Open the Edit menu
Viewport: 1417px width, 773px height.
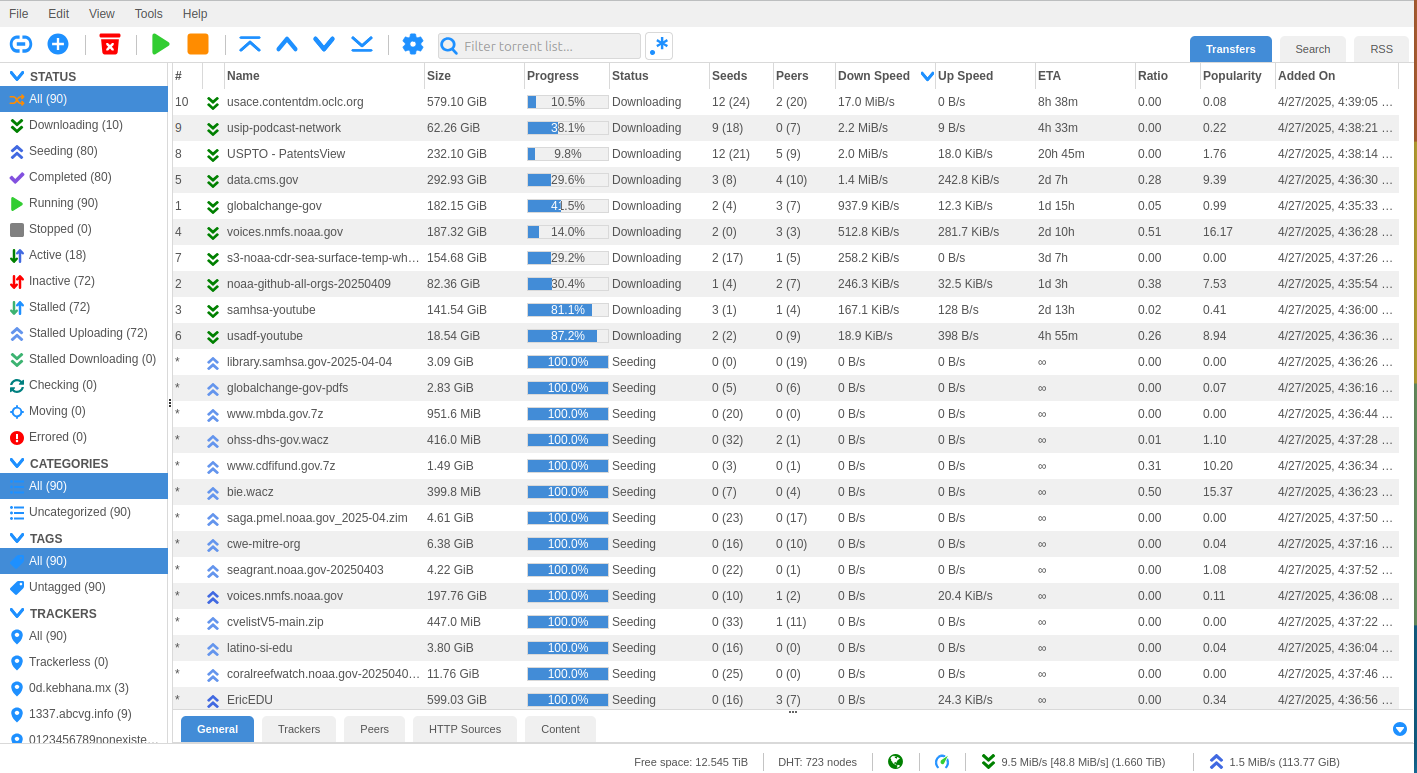pos(59,14)
